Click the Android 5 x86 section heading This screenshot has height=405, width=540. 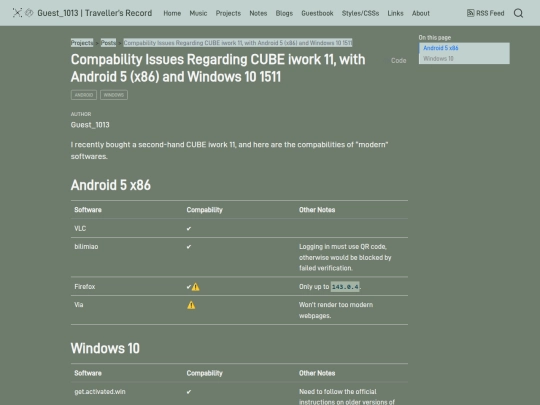point(111,185)
